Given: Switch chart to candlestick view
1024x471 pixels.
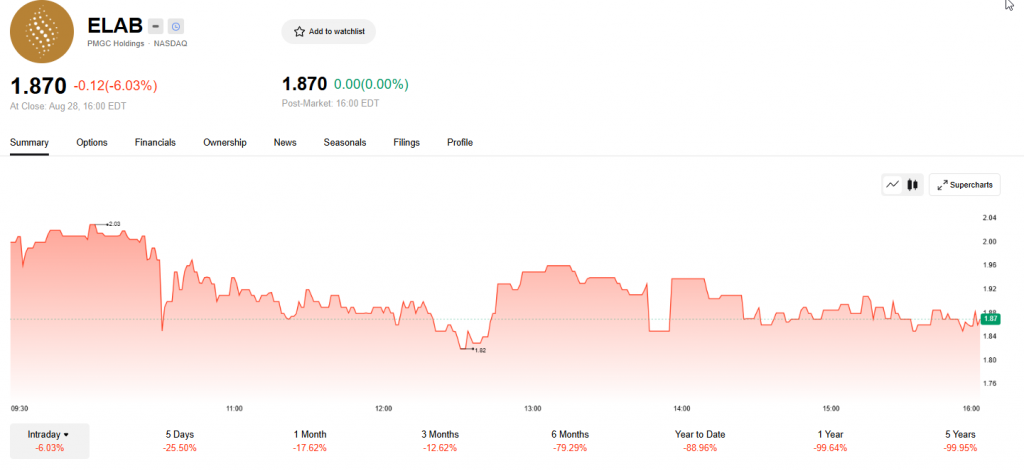Looking at the screenshot, I should point(912,185).
